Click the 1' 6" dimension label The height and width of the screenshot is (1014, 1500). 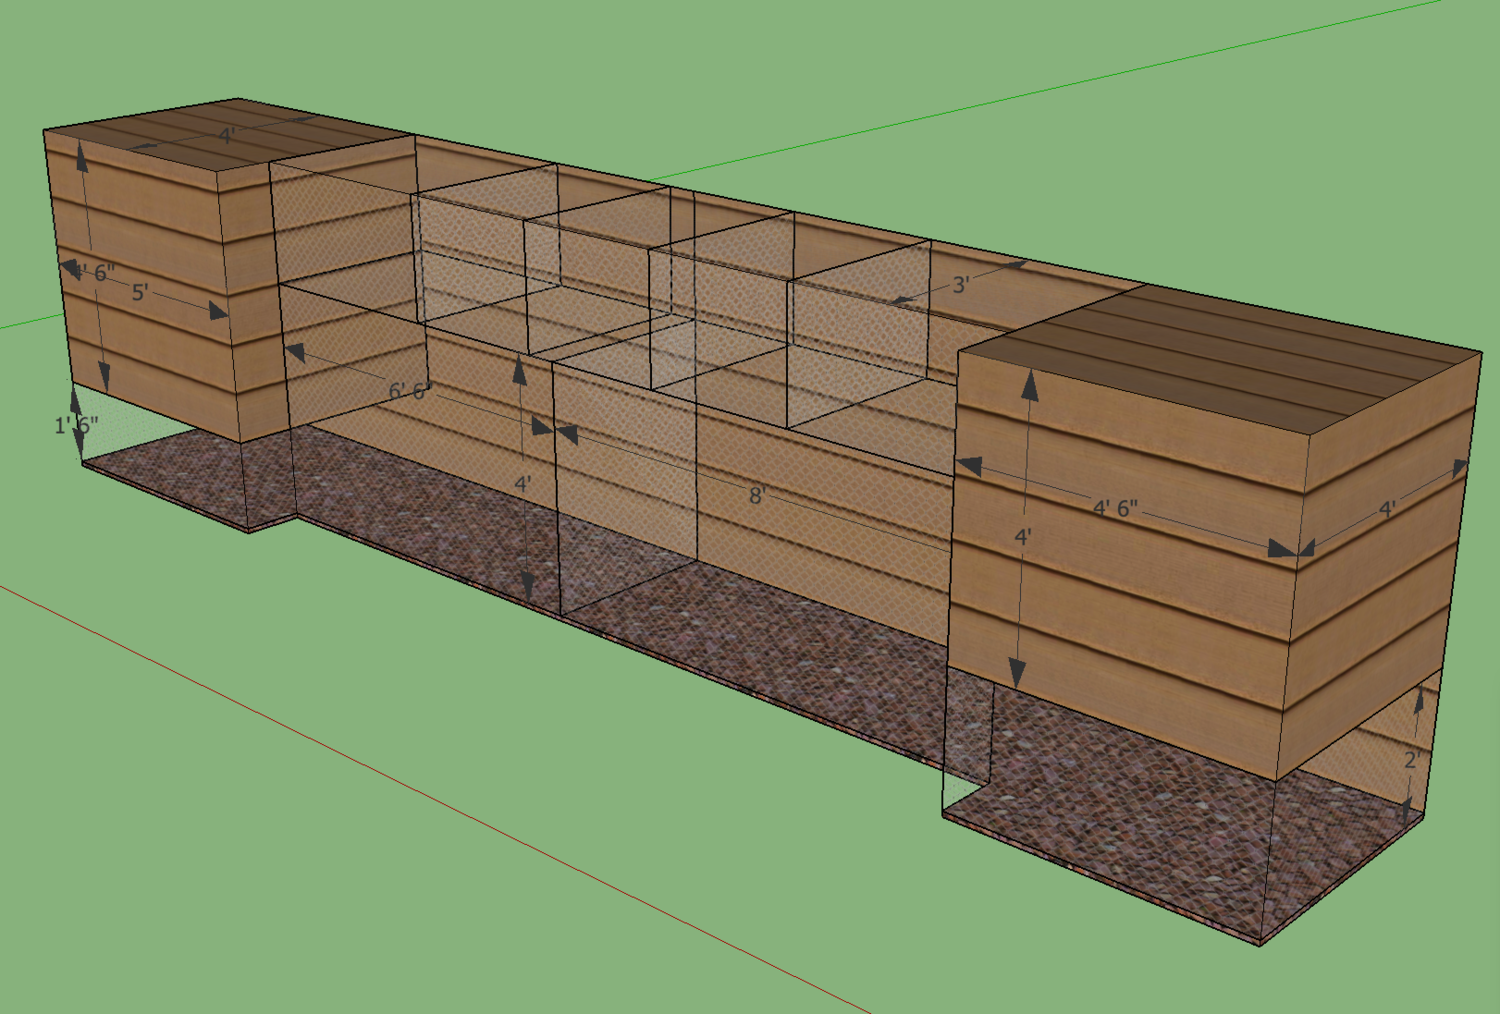click(x=76, y=425)
